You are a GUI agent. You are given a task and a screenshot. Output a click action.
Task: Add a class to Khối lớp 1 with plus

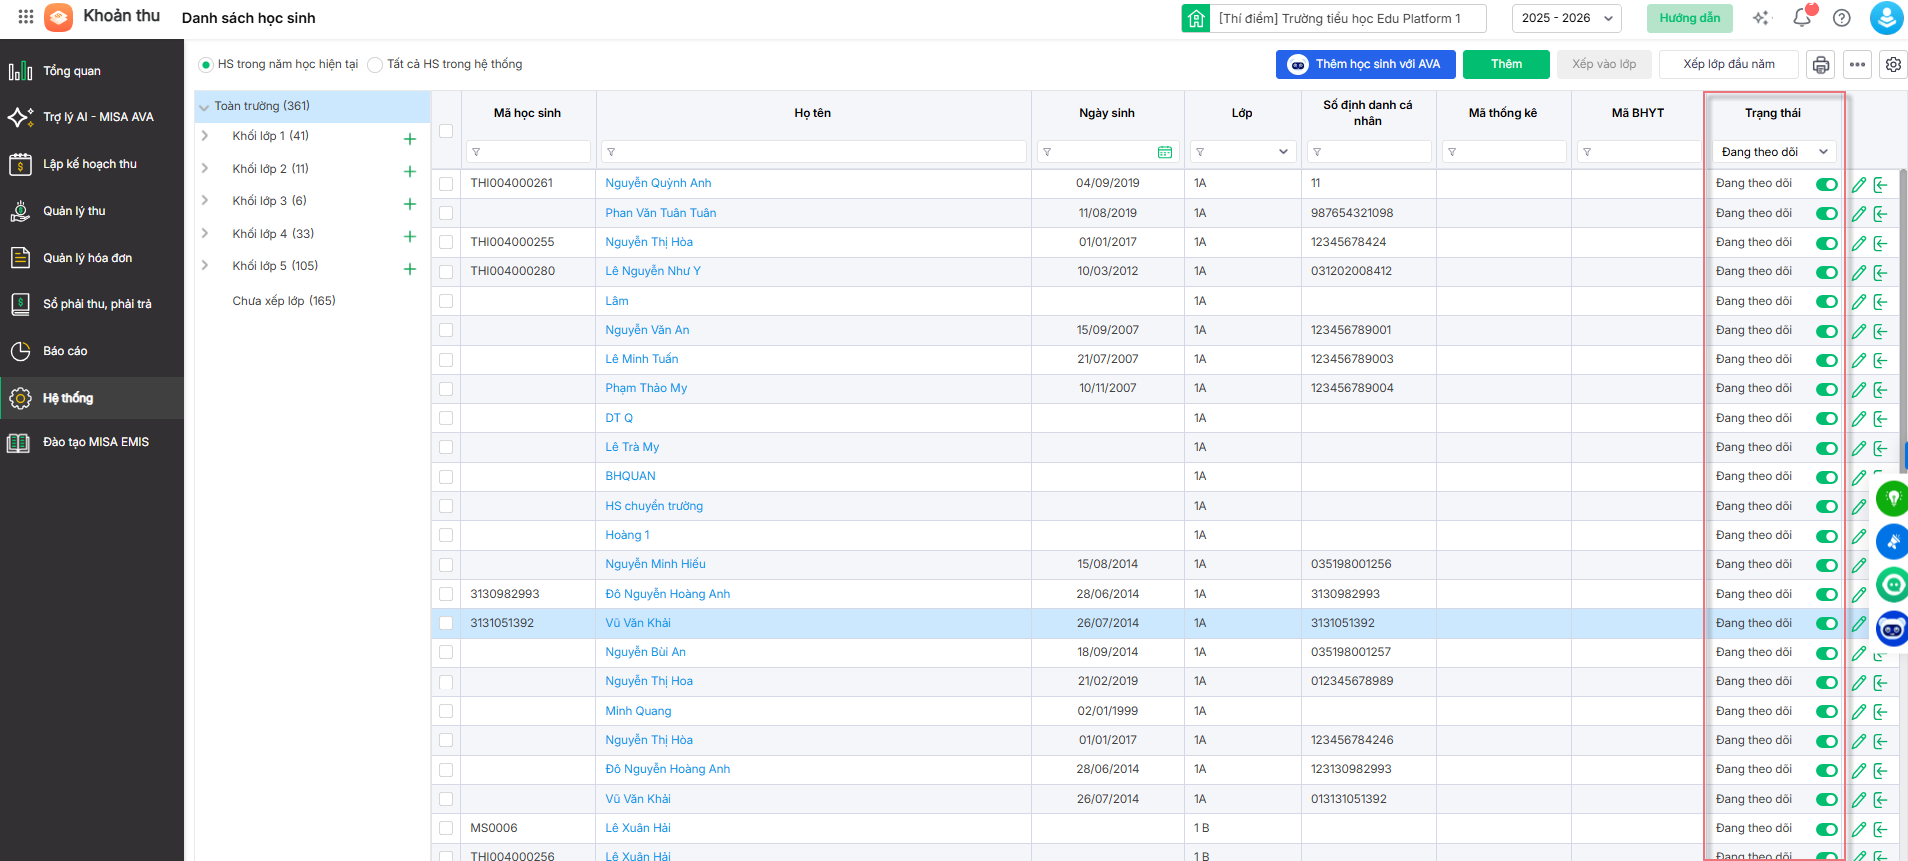(x=409, y=139)
